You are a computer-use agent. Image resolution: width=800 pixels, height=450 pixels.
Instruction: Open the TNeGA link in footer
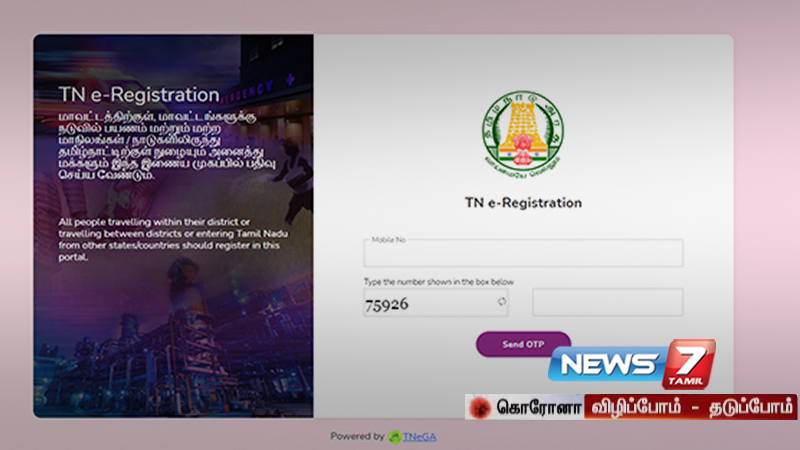click(x=420, y=437)
